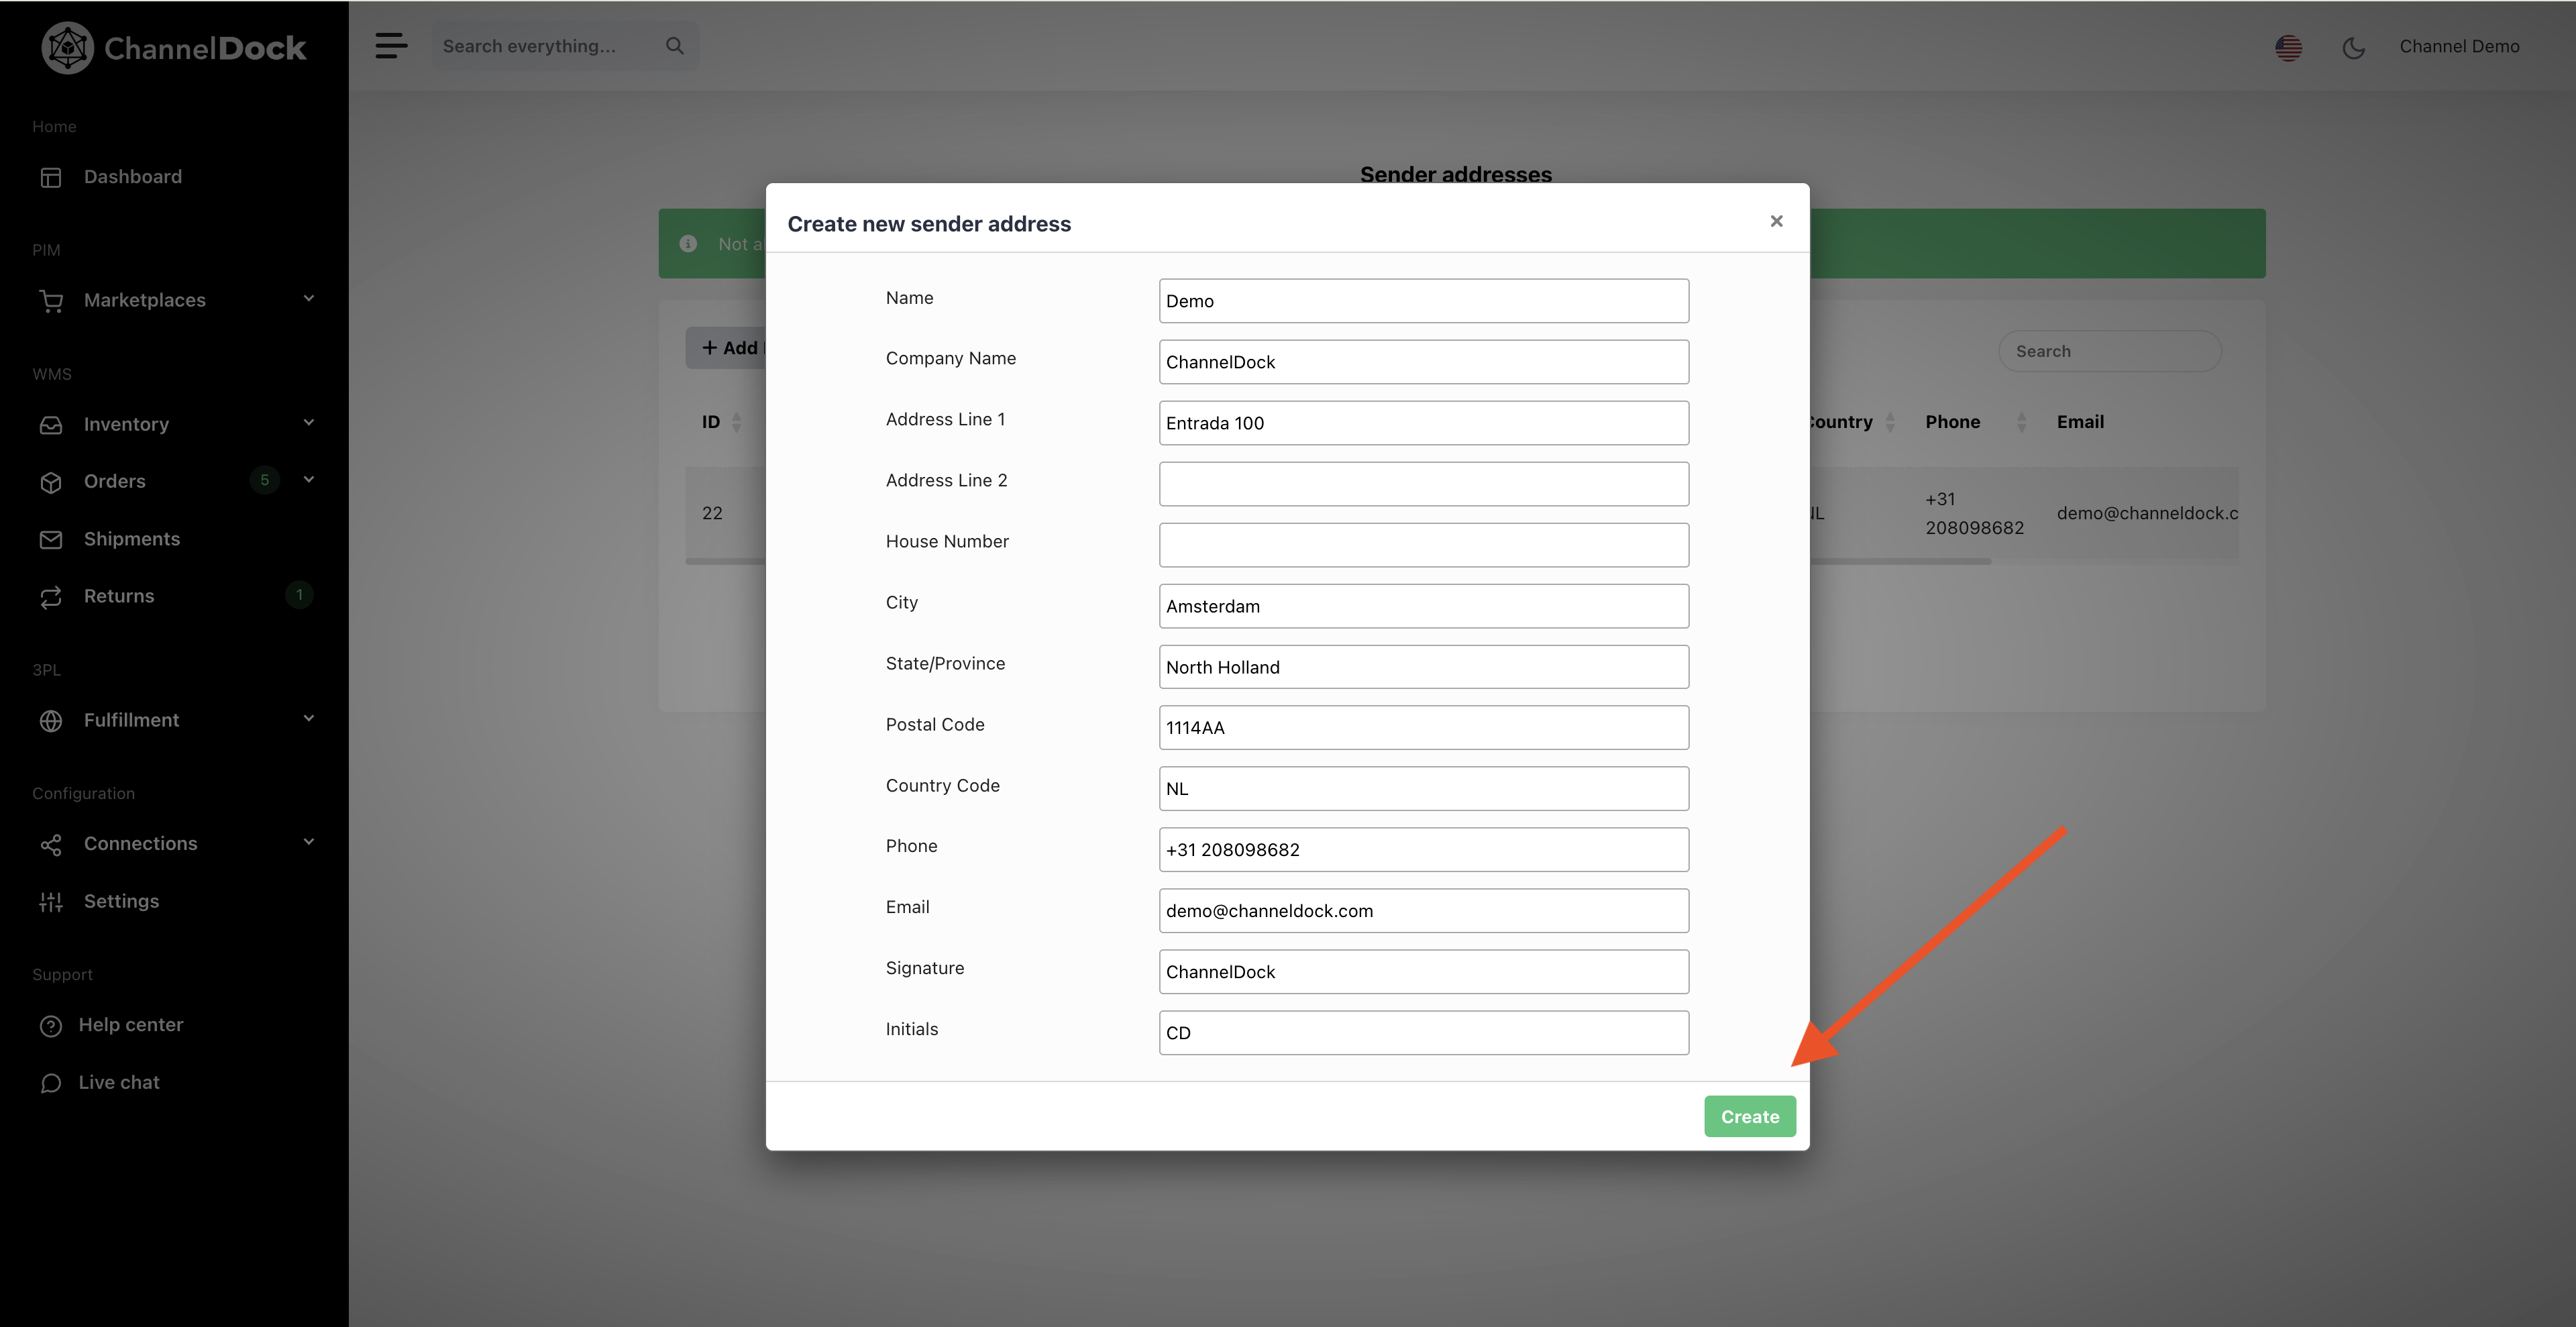Click the ChannelDock logo

tap(174, 47)
